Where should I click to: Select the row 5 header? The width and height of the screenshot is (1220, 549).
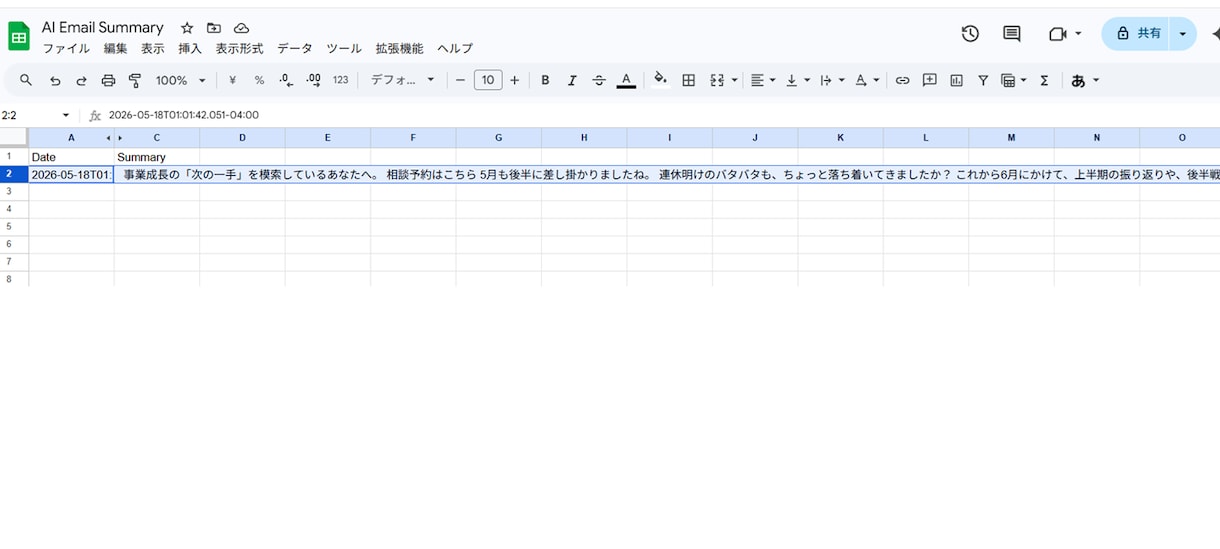click(x=14, y=226)
